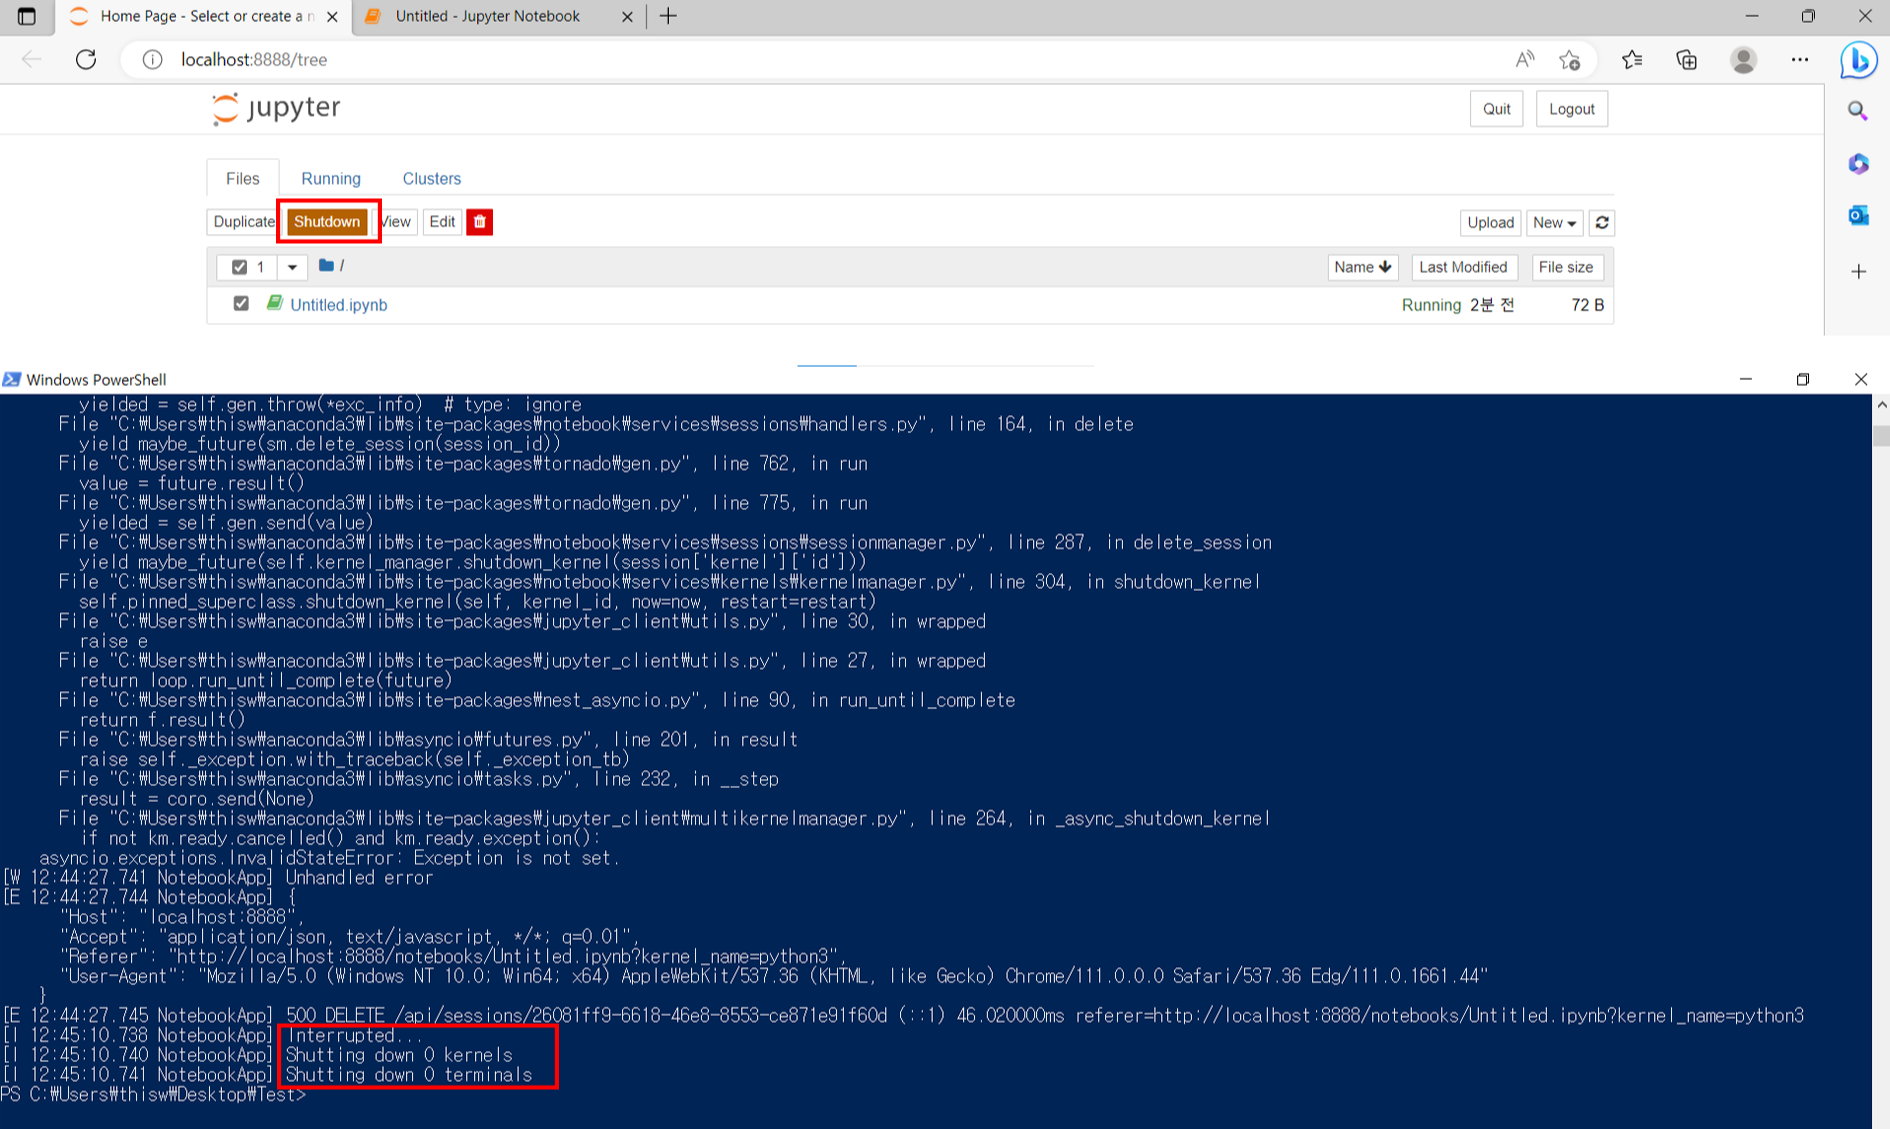This screenshot has height=1129, width=1890.
Task: Click 'Shutting down 0 terminals' log line
Action: (409, 1074)
